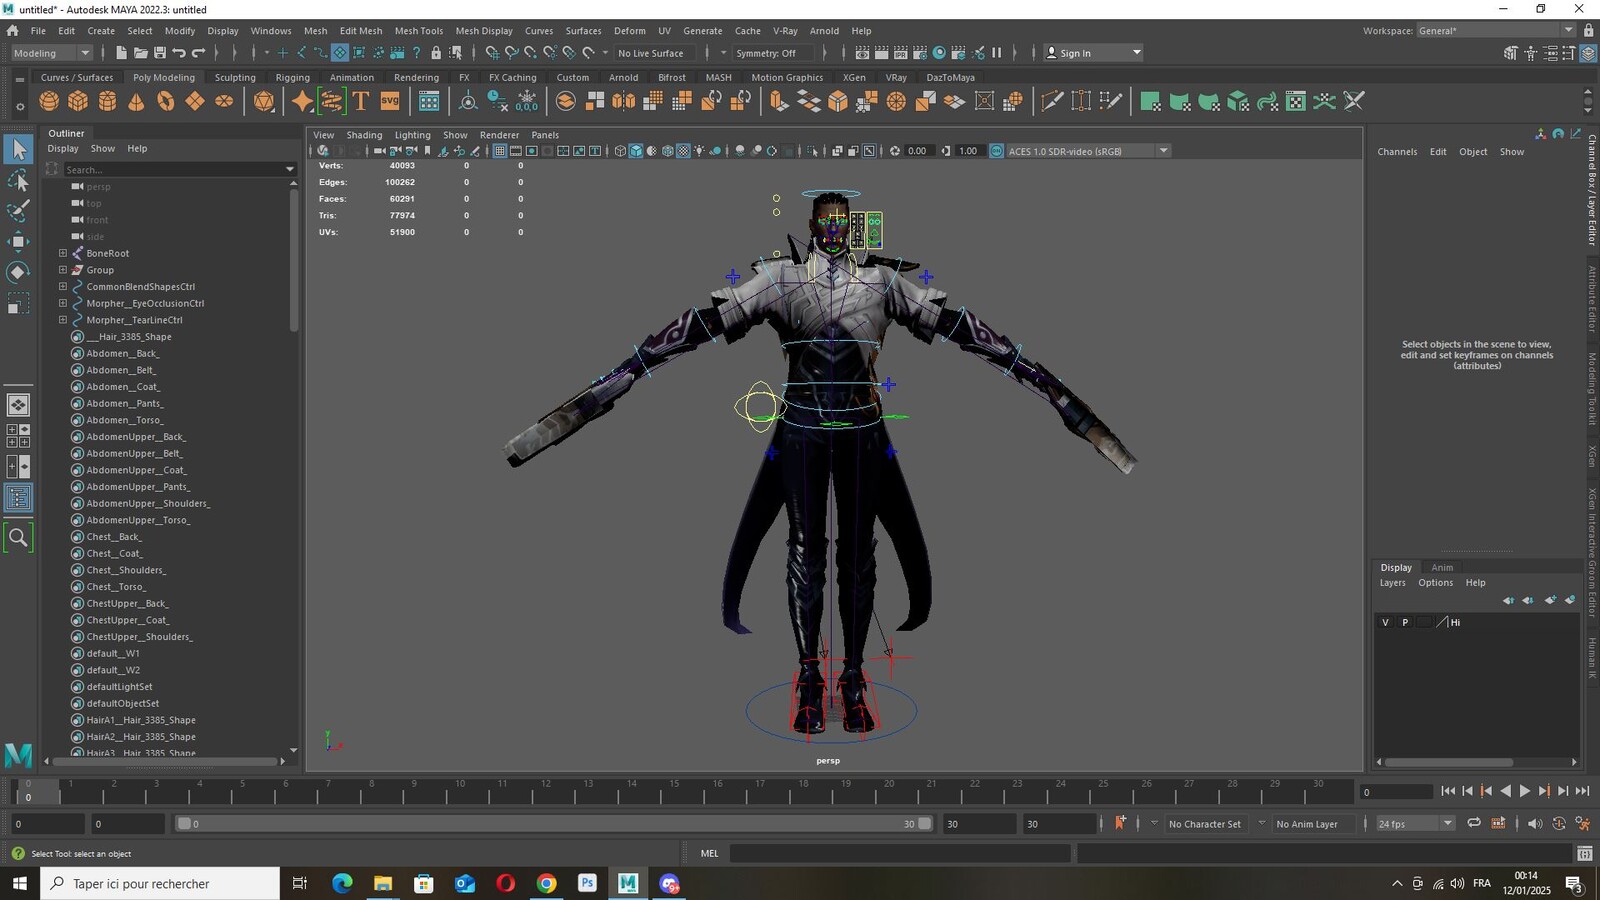Toggle auto keyframe button near Character Set
Viewport: 1600px width, 900px height.
click(1120, 823)
